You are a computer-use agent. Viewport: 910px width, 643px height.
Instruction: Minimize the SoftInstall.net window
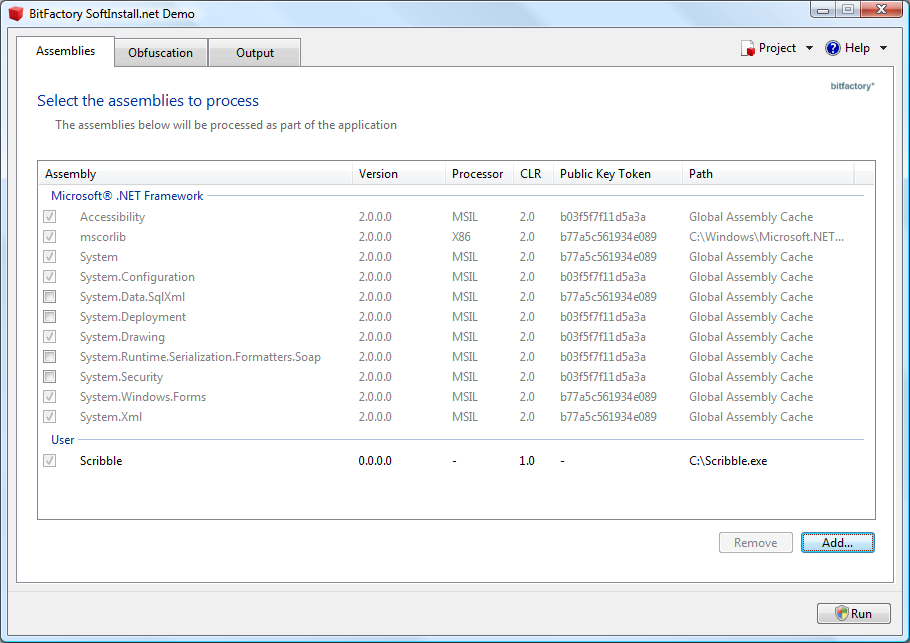(x=823, y=9)
